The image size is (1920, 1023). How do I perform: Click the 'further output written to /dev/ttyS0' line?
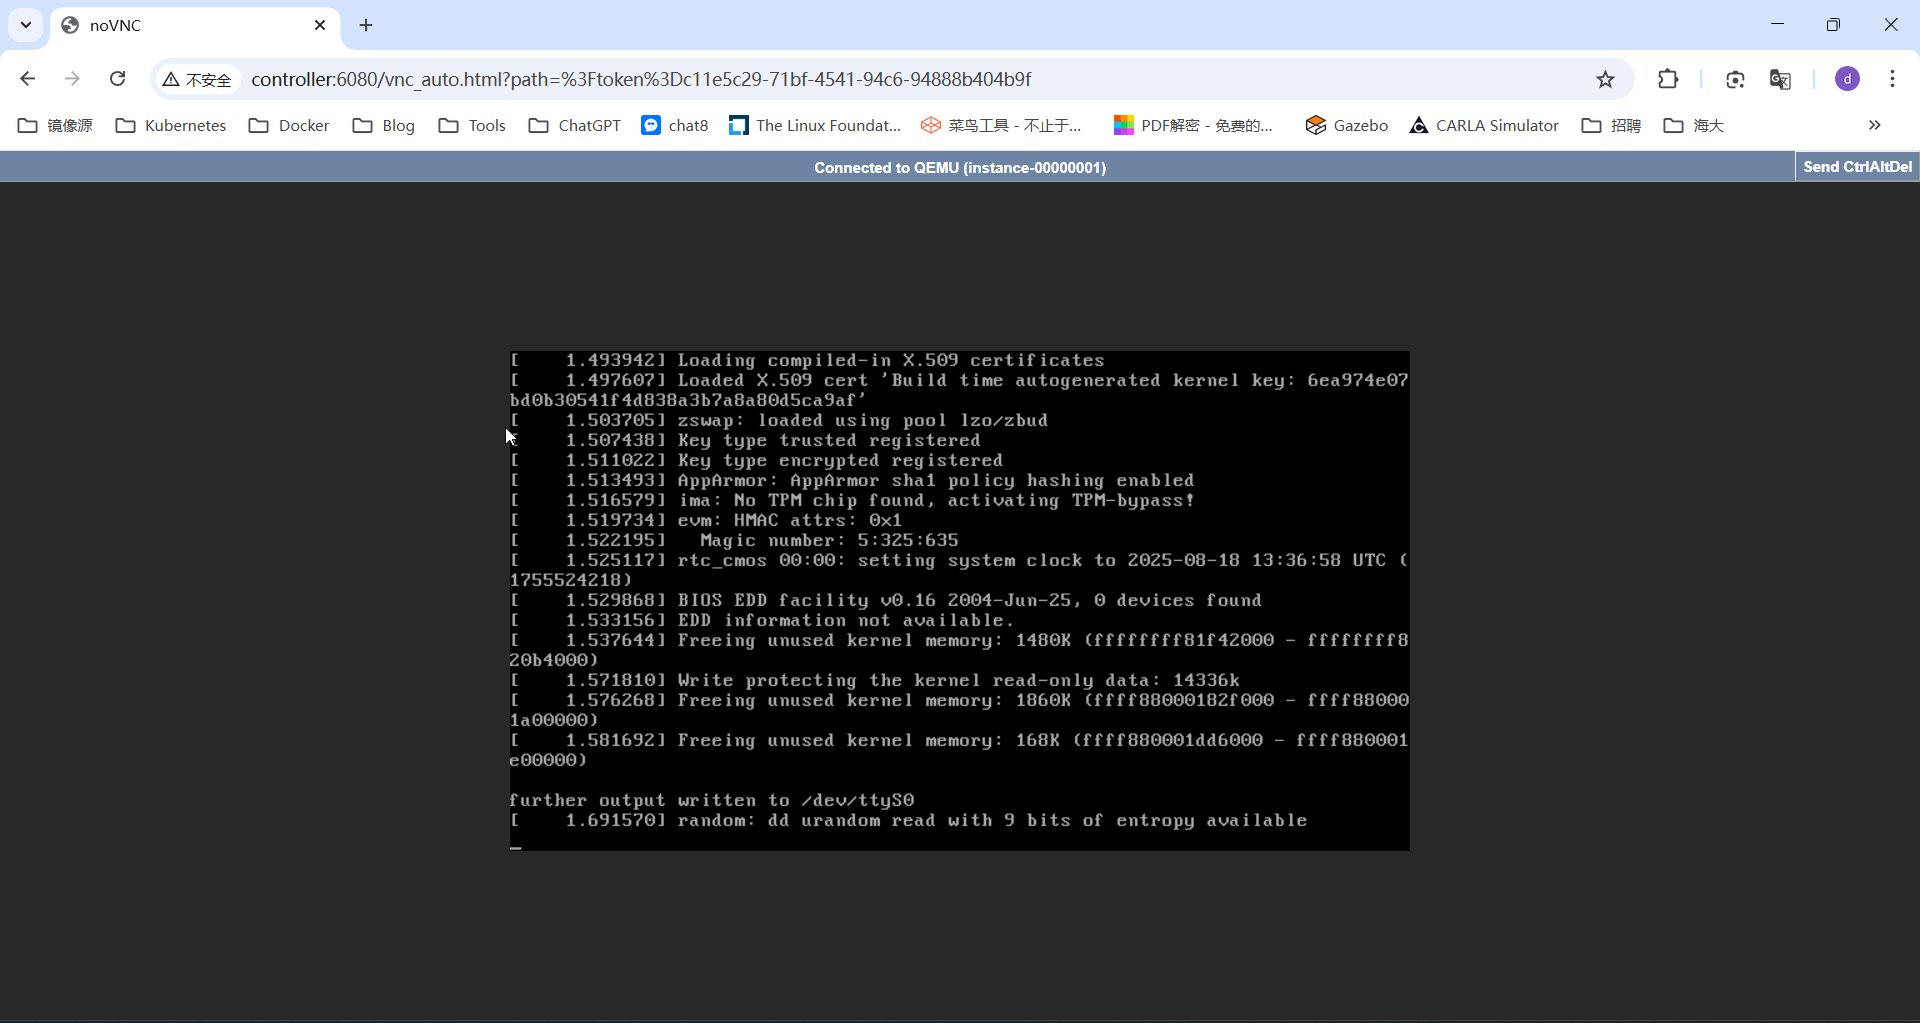(711, 800)
